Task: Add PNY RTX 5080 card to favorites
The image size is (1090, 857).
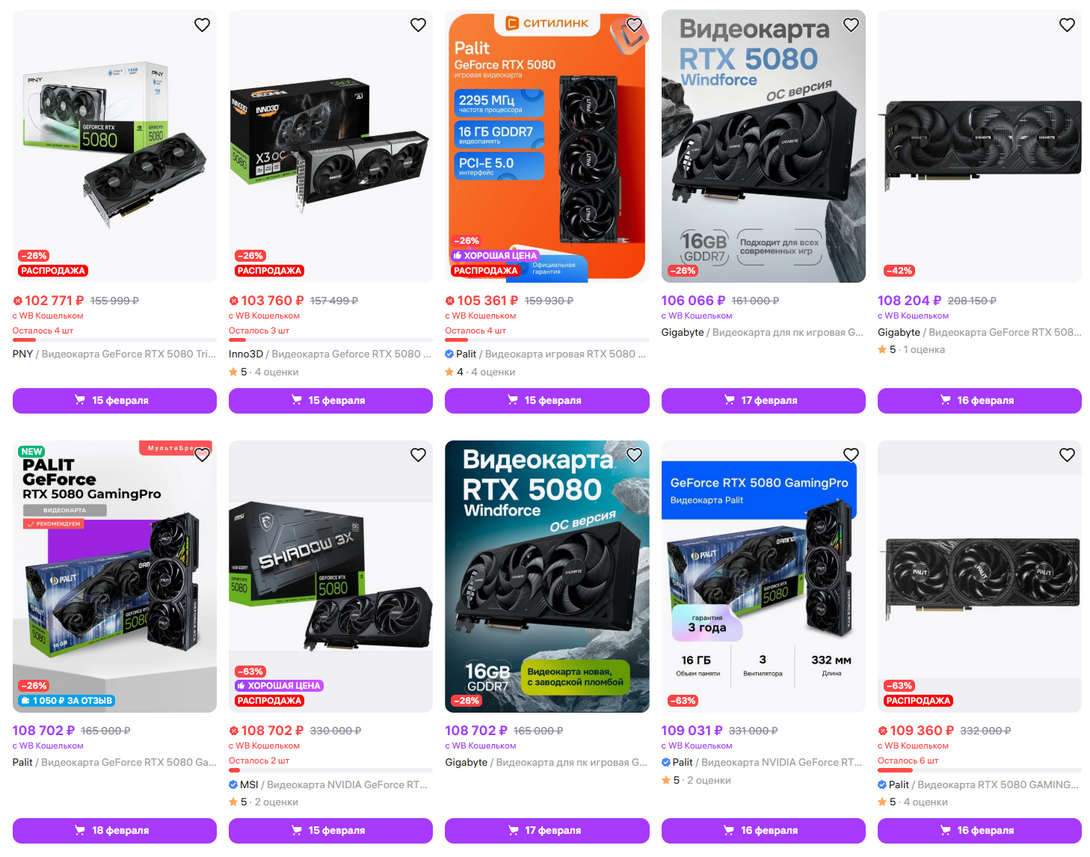Action: [202, 25]
